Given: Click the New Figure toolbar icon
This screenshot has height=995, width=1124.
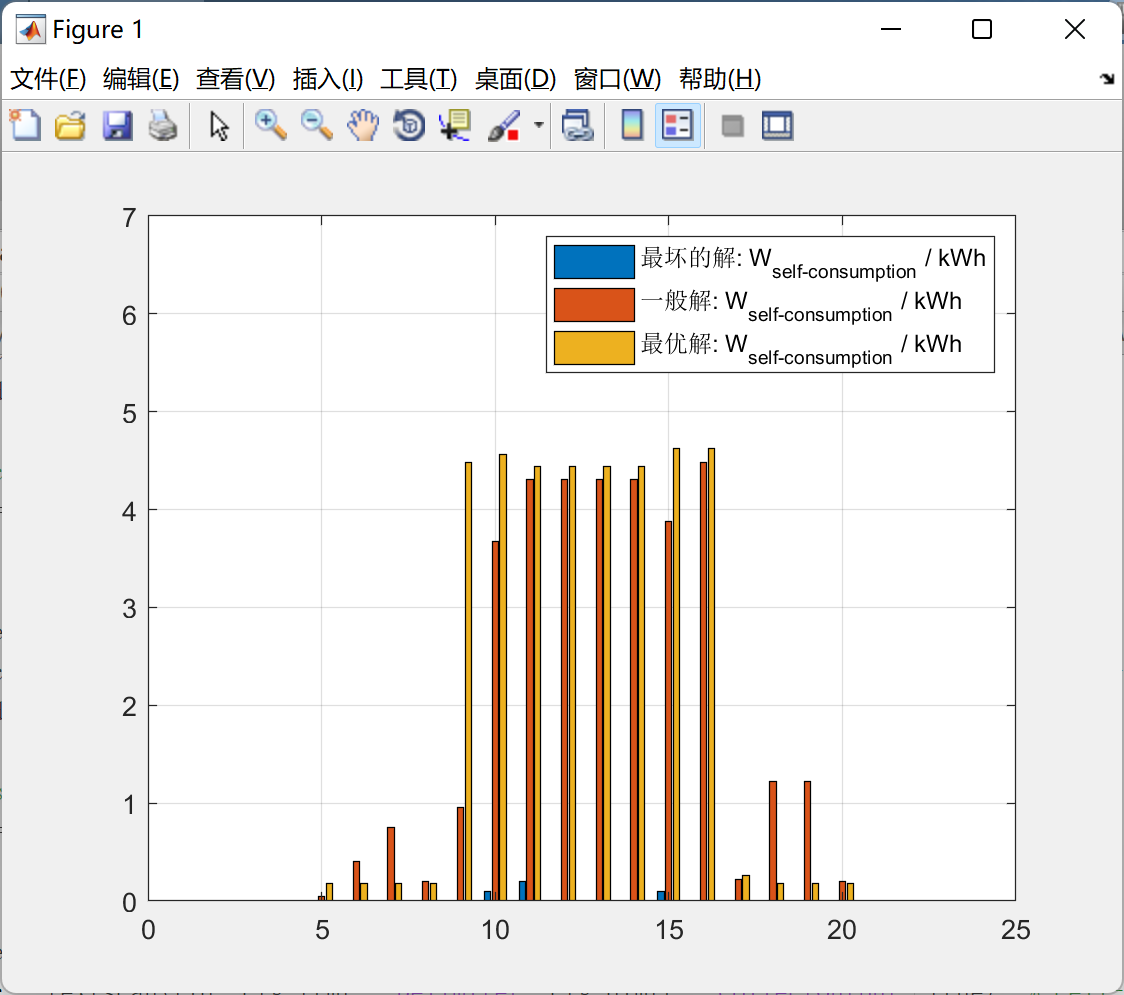Looking at the screenshot, I should pos(25,126).
